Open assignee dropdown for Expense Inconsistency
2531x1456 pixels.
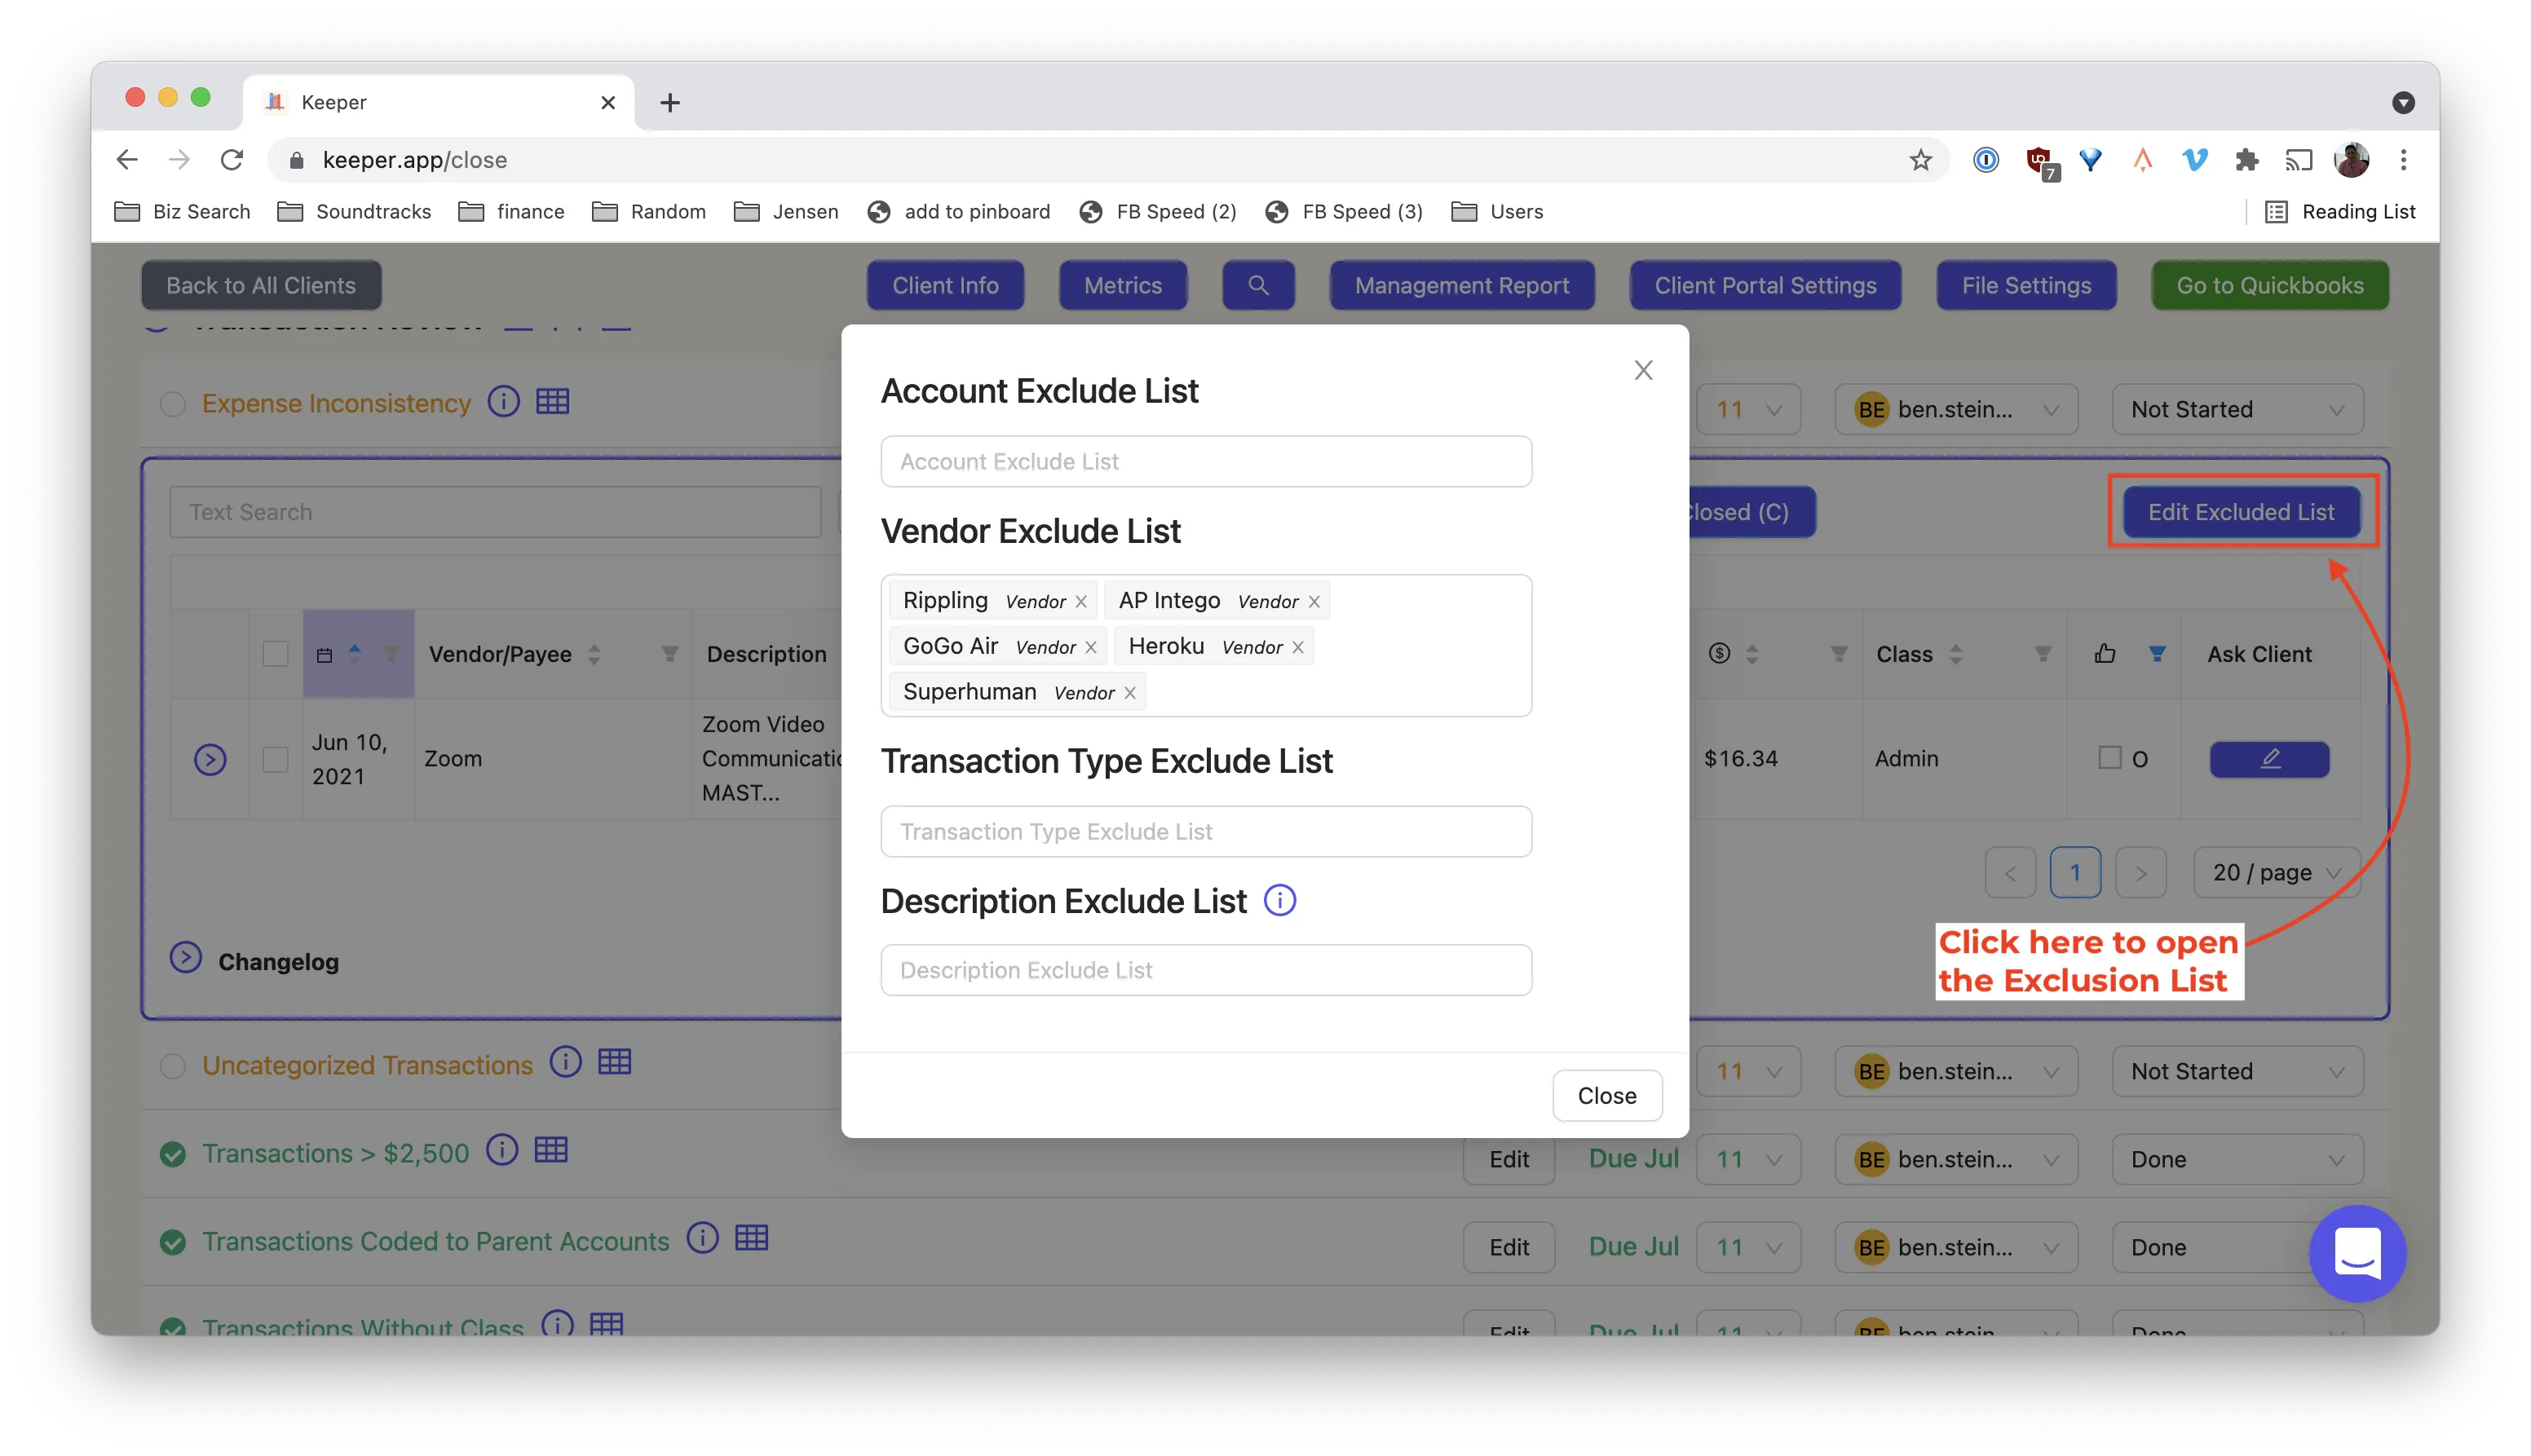point(1956,410)
